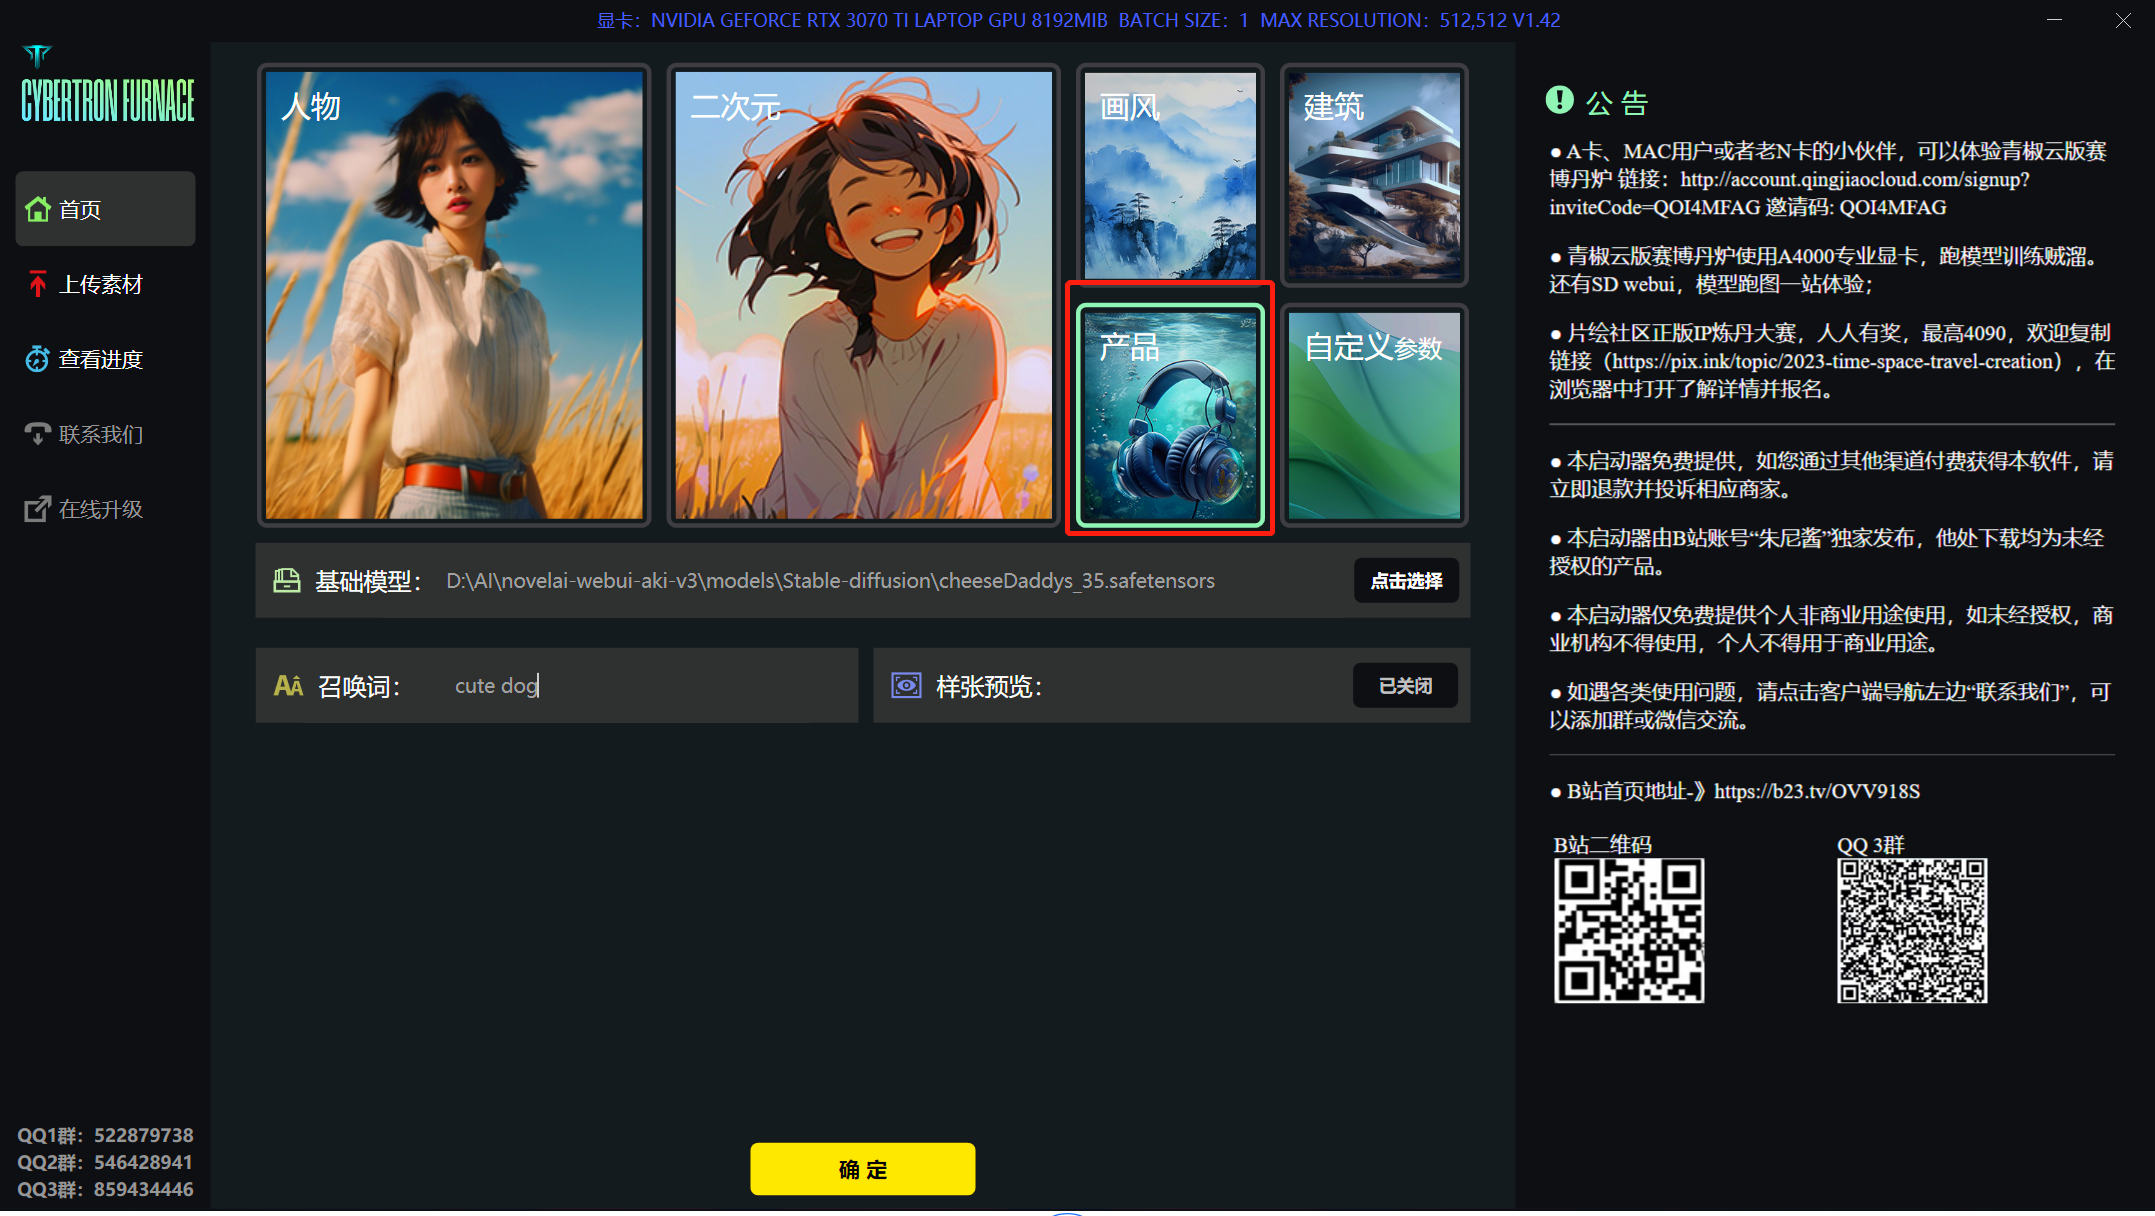
Task: Click the 基础模型 disk icon
Action: pyautogui.click(x=287, y=581)
